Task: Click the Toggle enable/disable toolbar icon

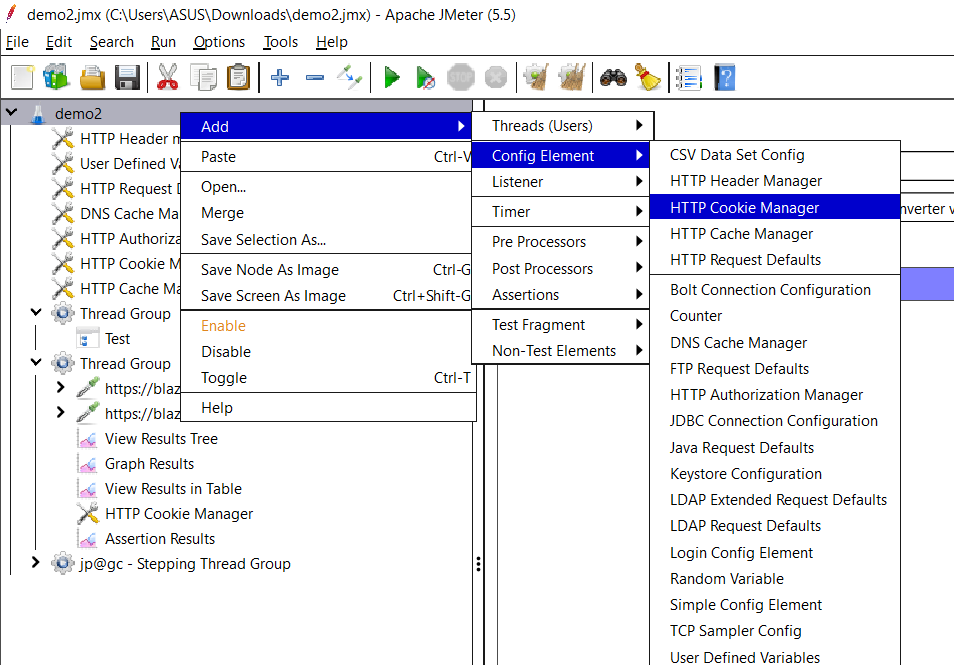Action: pos(350,78)
